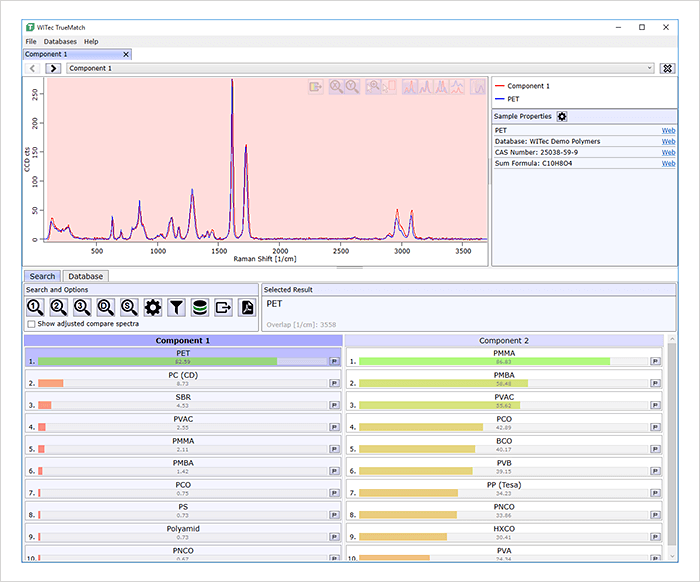Select PMMA result in Component 1 list

(183, 445)
